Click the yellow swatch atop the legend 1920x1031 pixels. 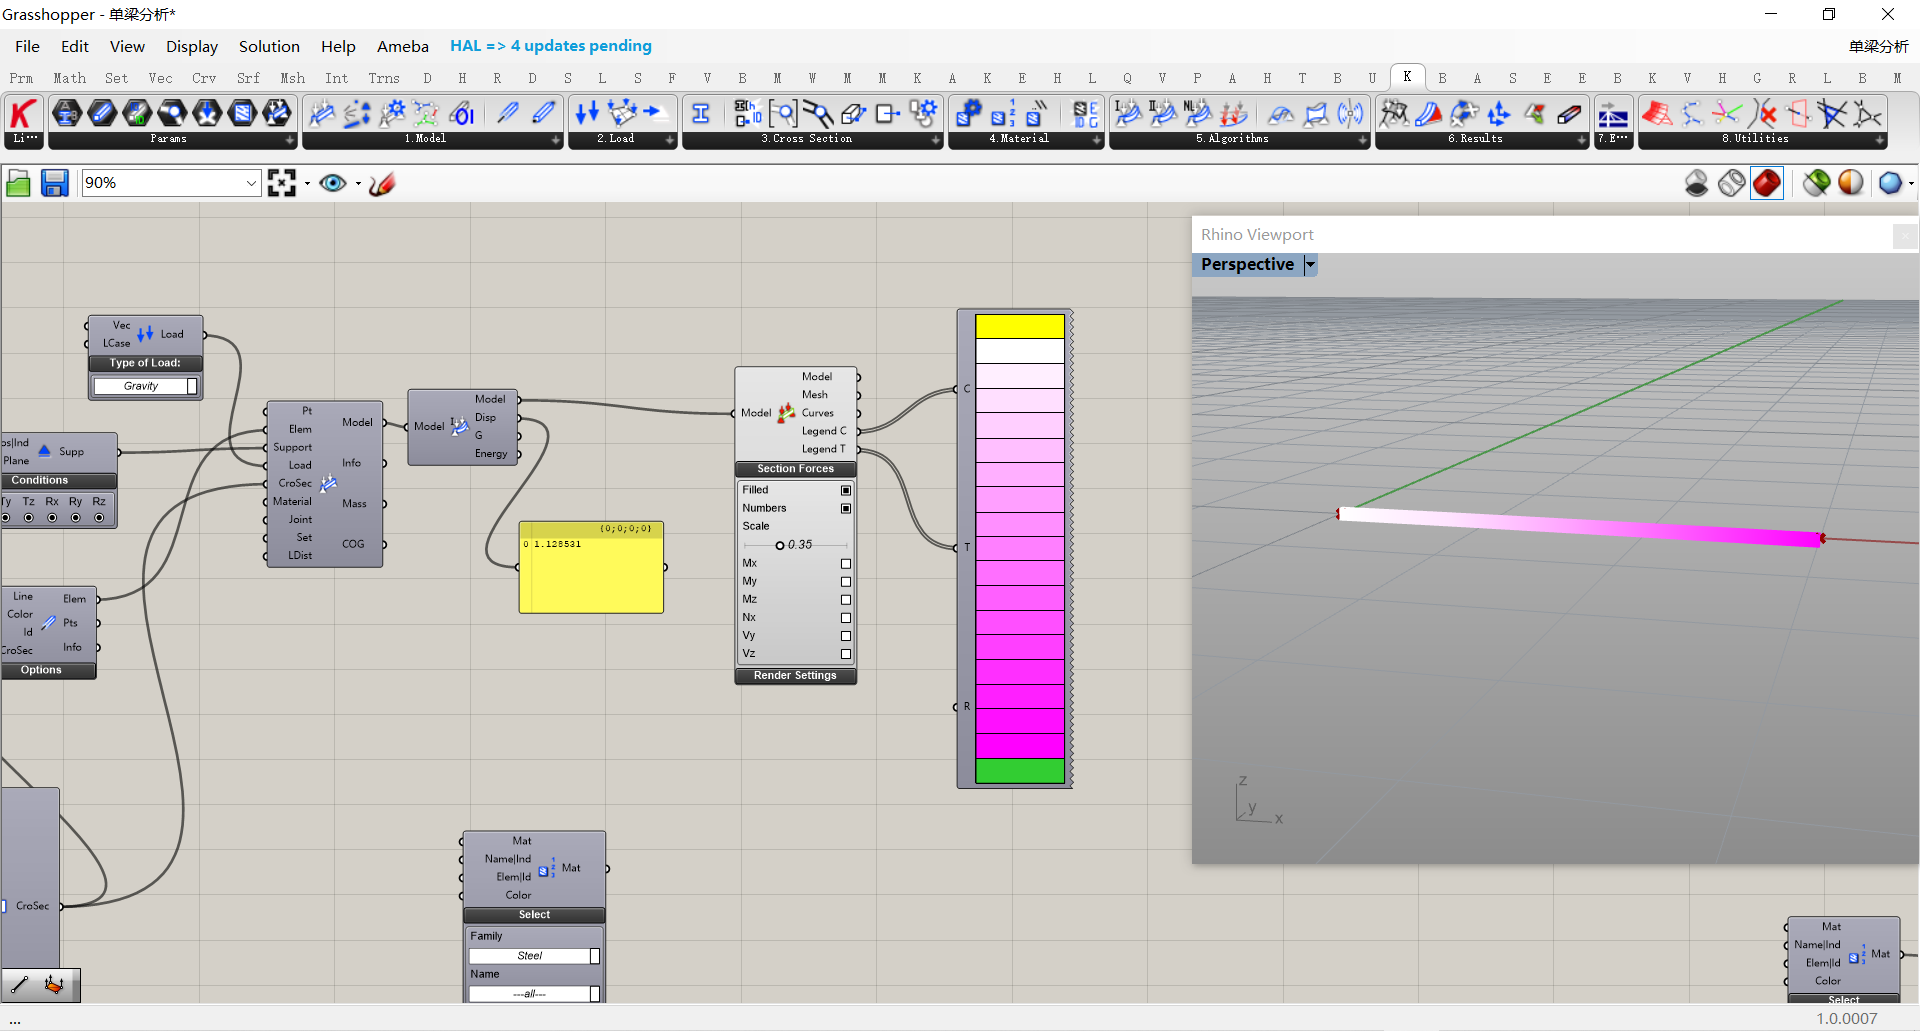pos(1019,327)
